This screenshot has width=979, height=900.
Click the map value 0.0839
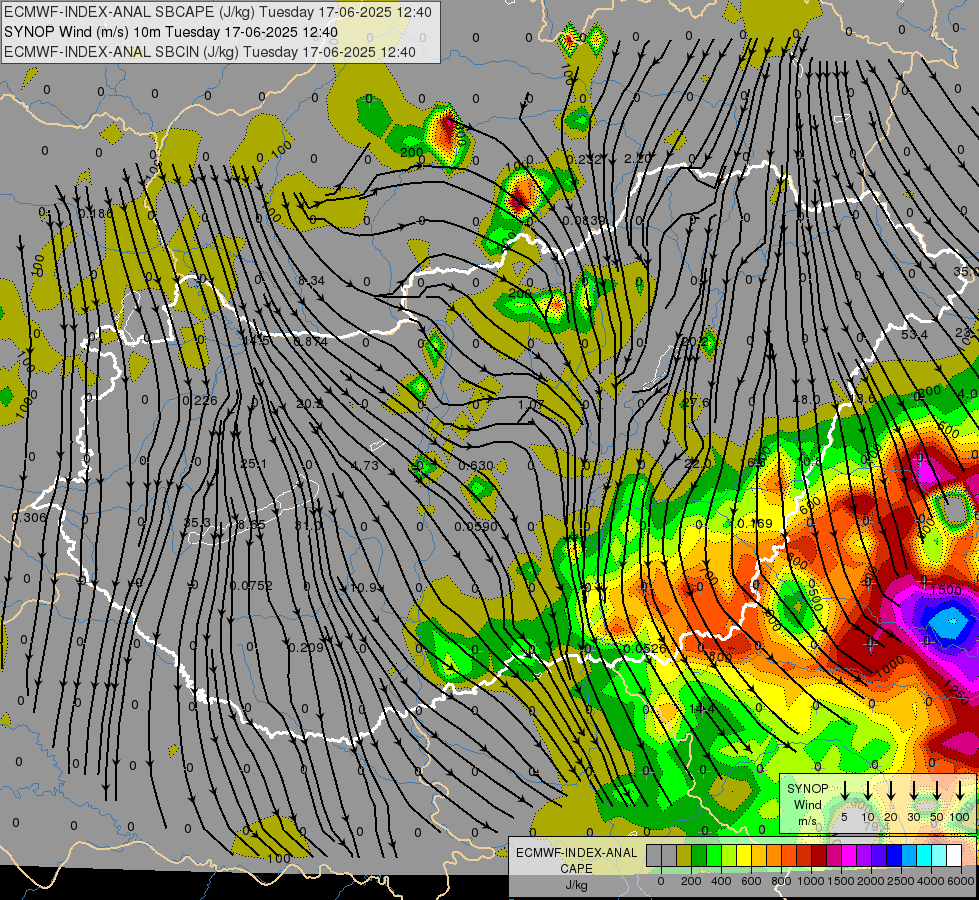[x=584, y=220]
